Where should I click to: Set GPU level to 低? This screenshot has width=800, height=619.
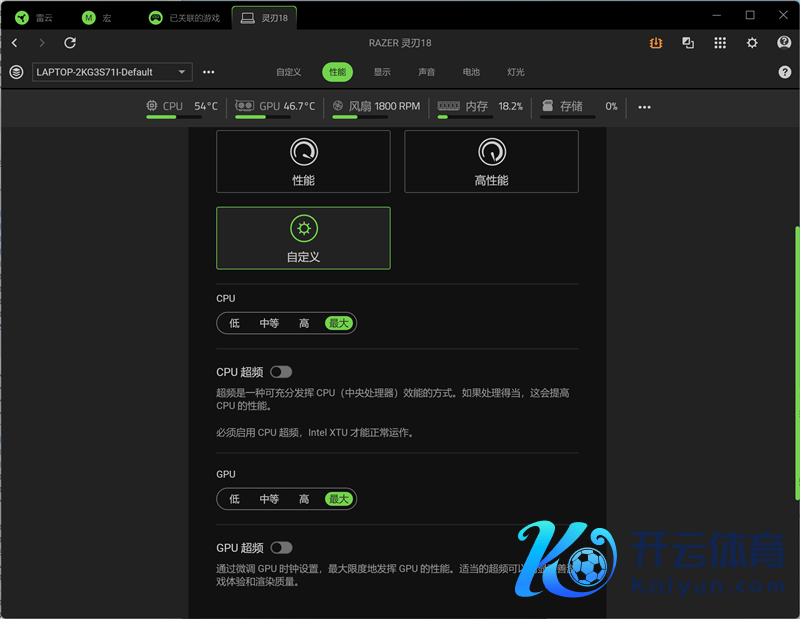click(x=235, y=499)
